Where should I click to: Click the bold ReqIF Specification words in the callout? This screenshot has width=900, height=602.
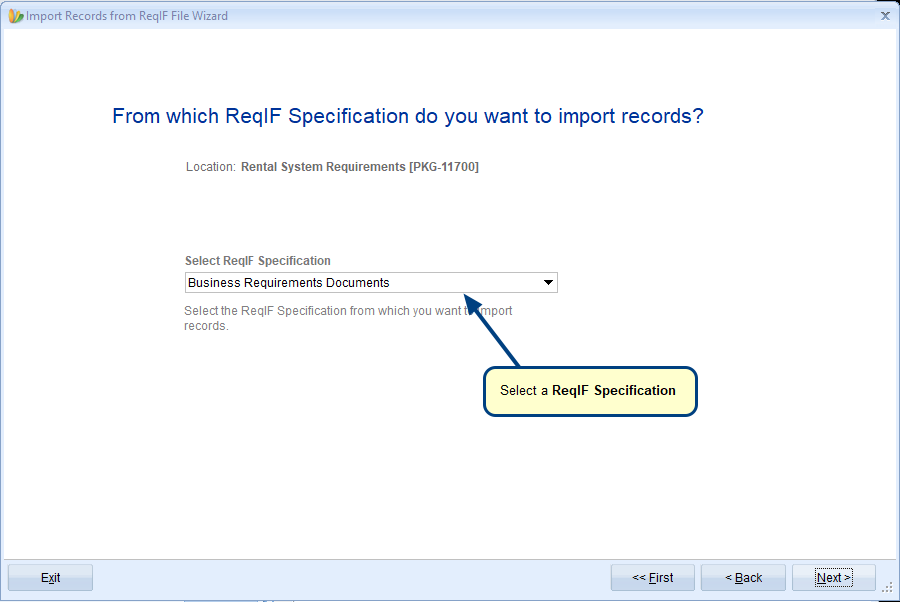click(x=614, y=391)
